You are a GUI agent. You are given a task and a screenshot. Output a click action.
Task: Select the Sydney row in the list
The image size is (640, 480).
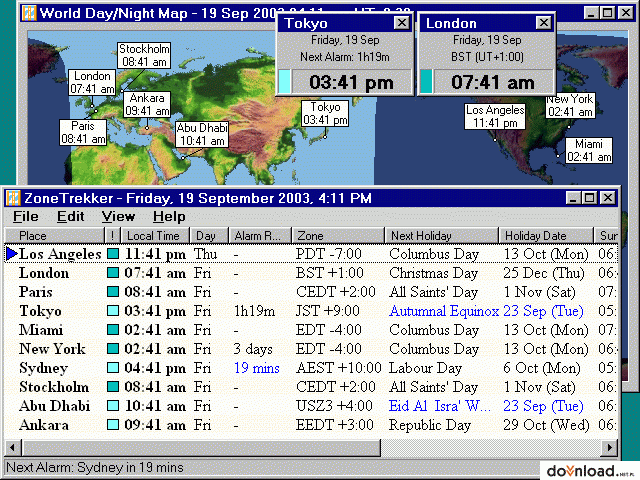[x=311, y=368]
